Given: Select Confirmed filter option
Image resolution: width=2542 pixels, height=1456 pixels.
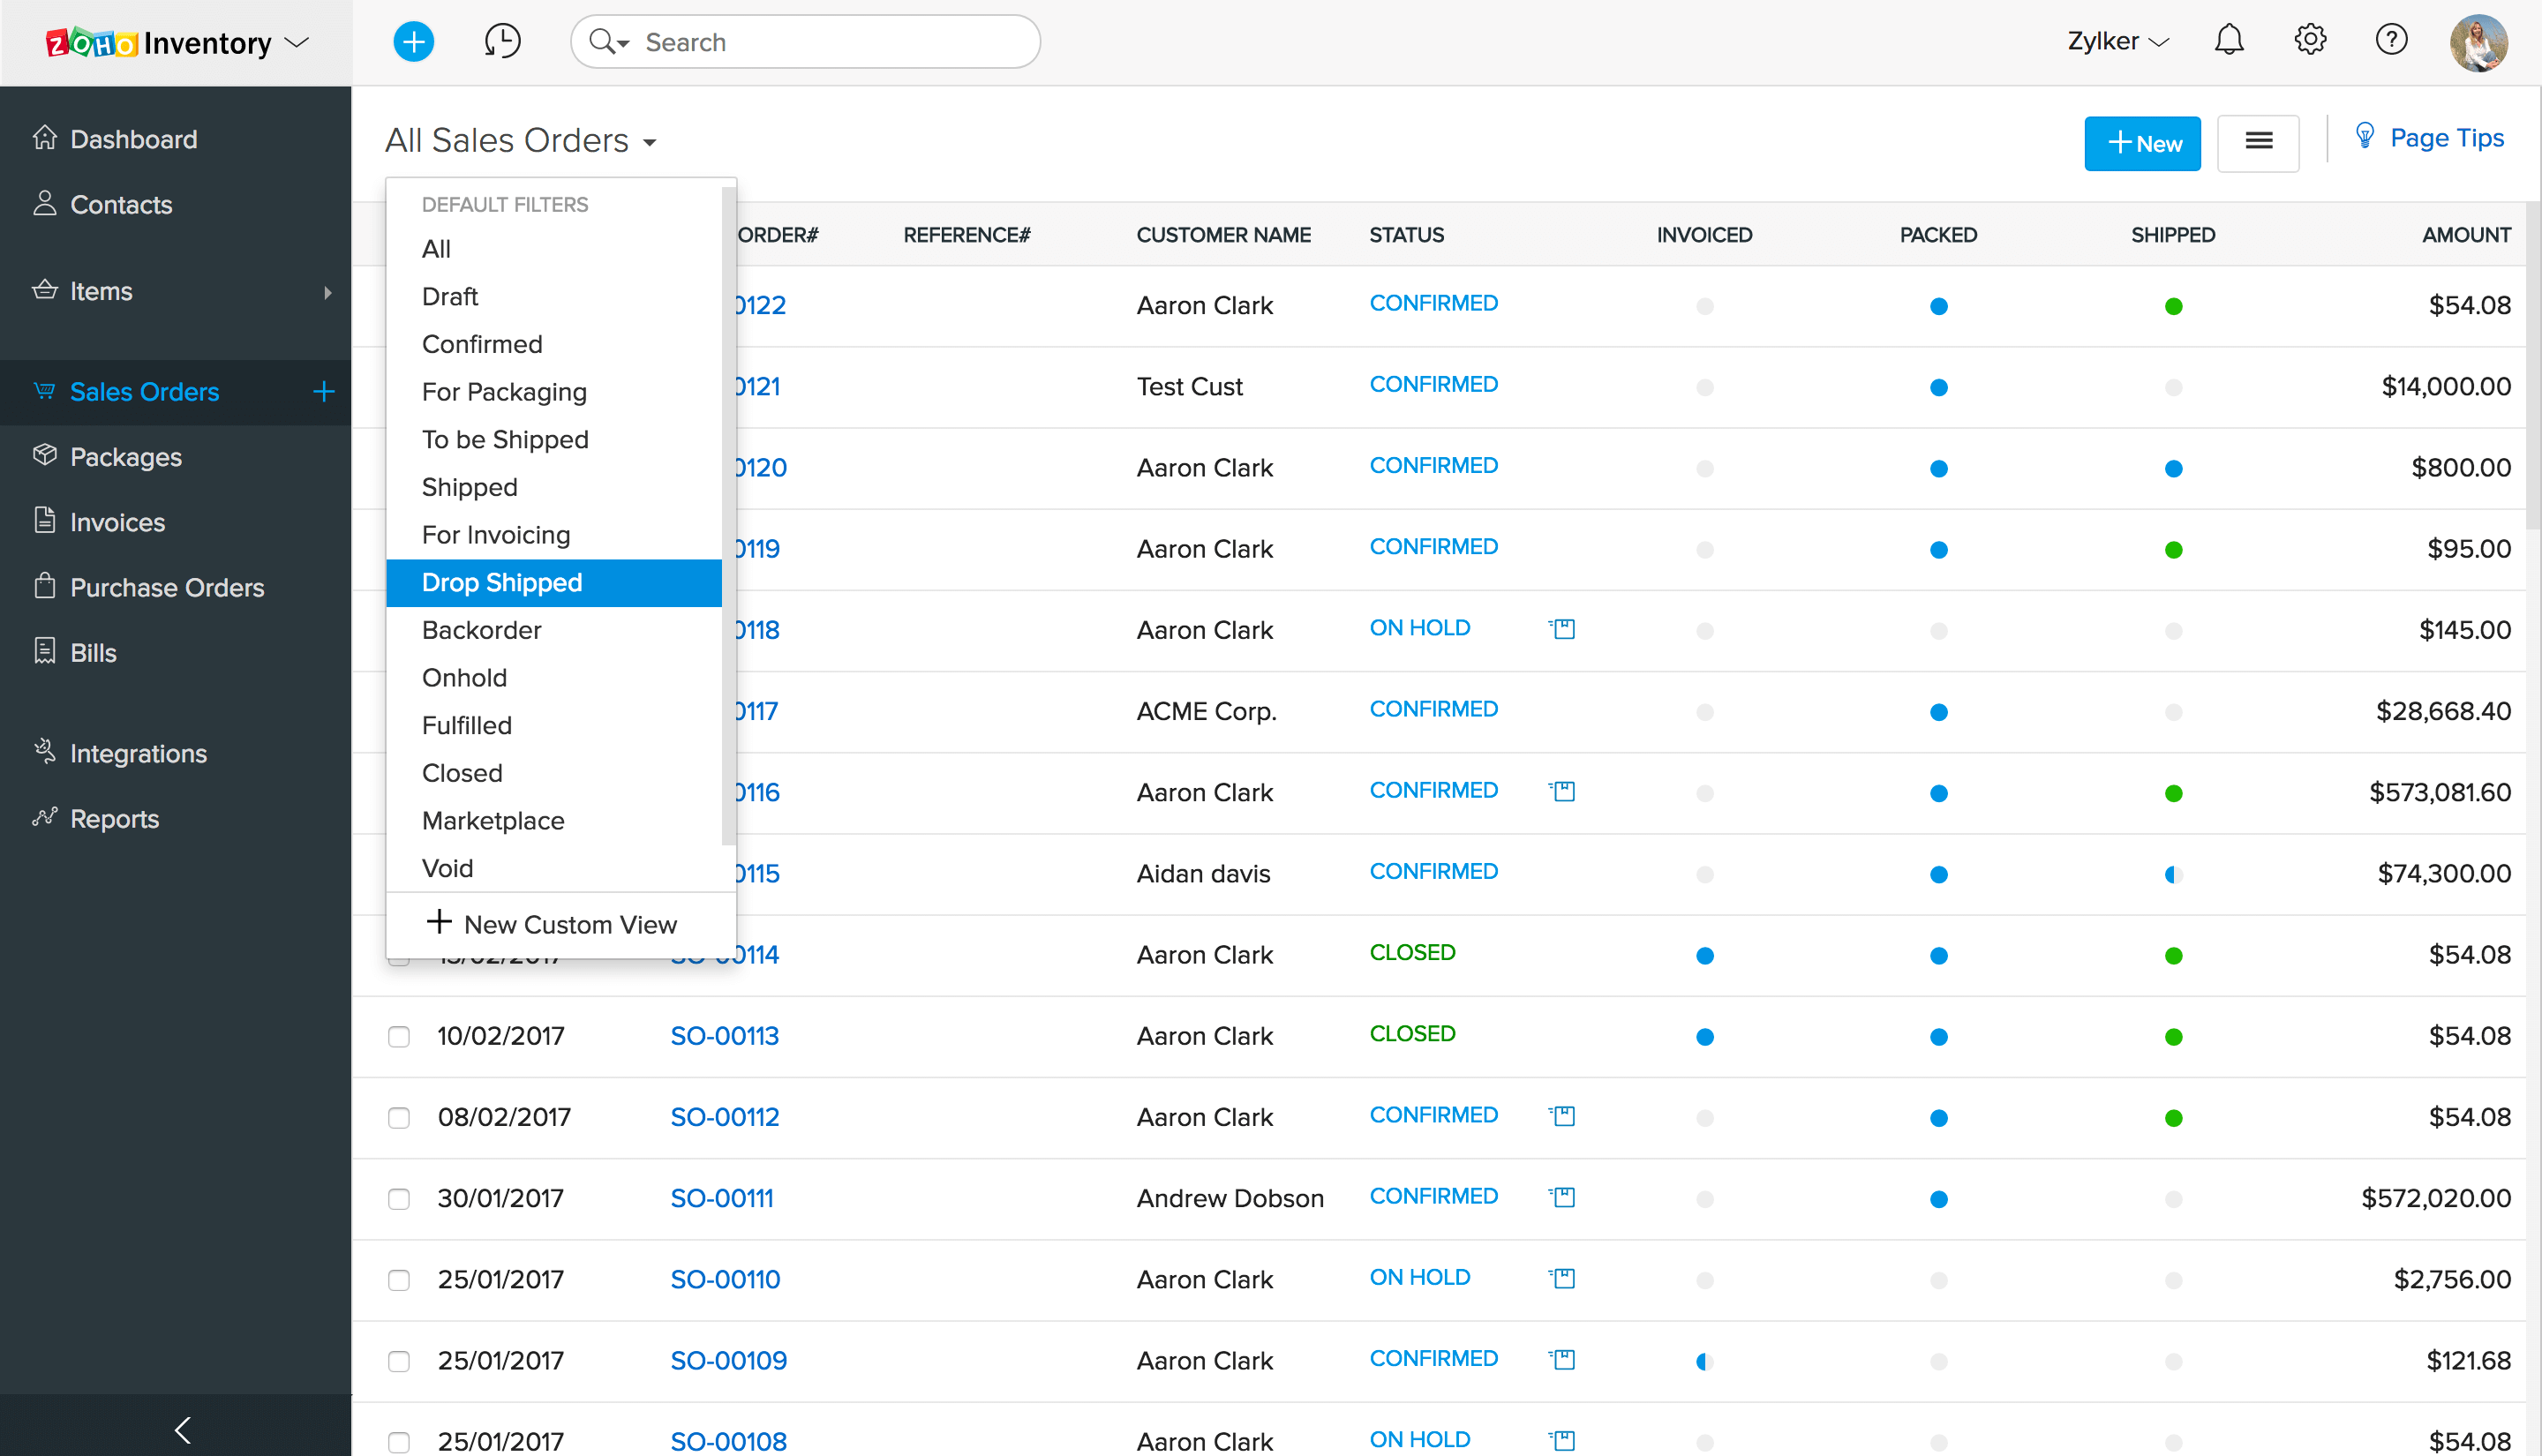Looking at the screenshot, I should [x=482, y=342].
